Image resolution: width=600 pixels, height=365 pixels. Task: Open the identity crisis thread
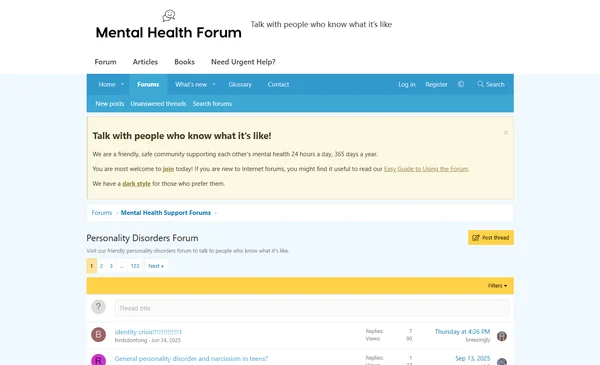click(x=148, y=332)
